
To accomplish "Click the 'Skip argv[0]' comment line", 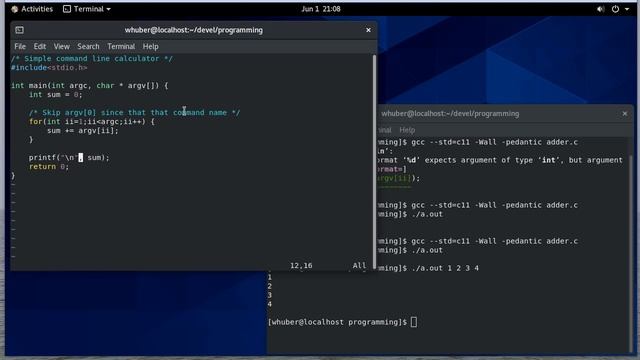I will point(134,113).
